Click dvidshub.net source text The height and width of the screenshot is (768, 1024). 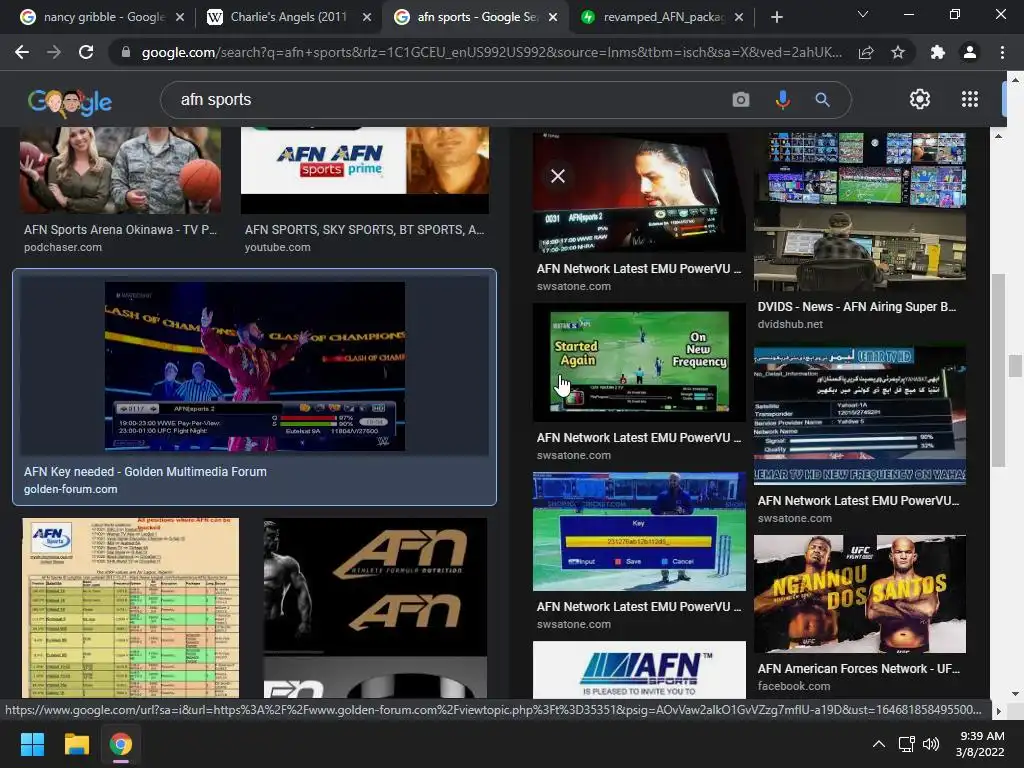(790, 324)
